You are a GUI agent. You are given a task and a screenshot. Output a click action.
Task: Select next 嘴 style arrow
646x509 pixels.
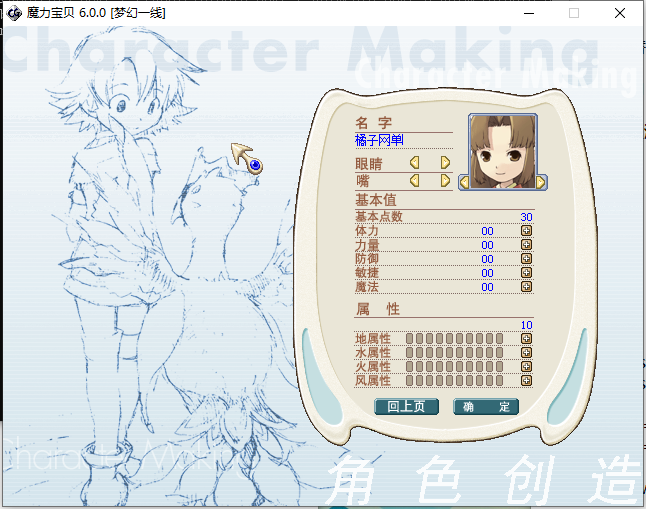[x=446, y=181]
